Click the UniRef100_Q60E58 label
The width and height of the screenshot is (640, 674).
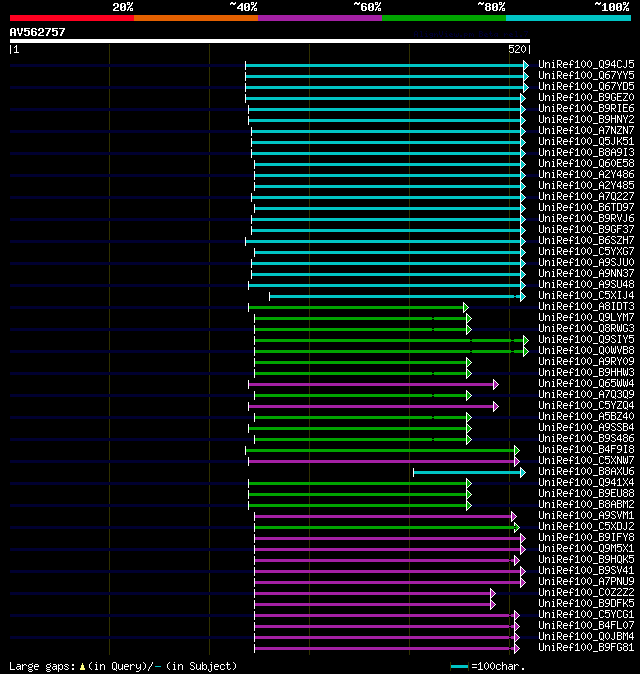point(586,163)
